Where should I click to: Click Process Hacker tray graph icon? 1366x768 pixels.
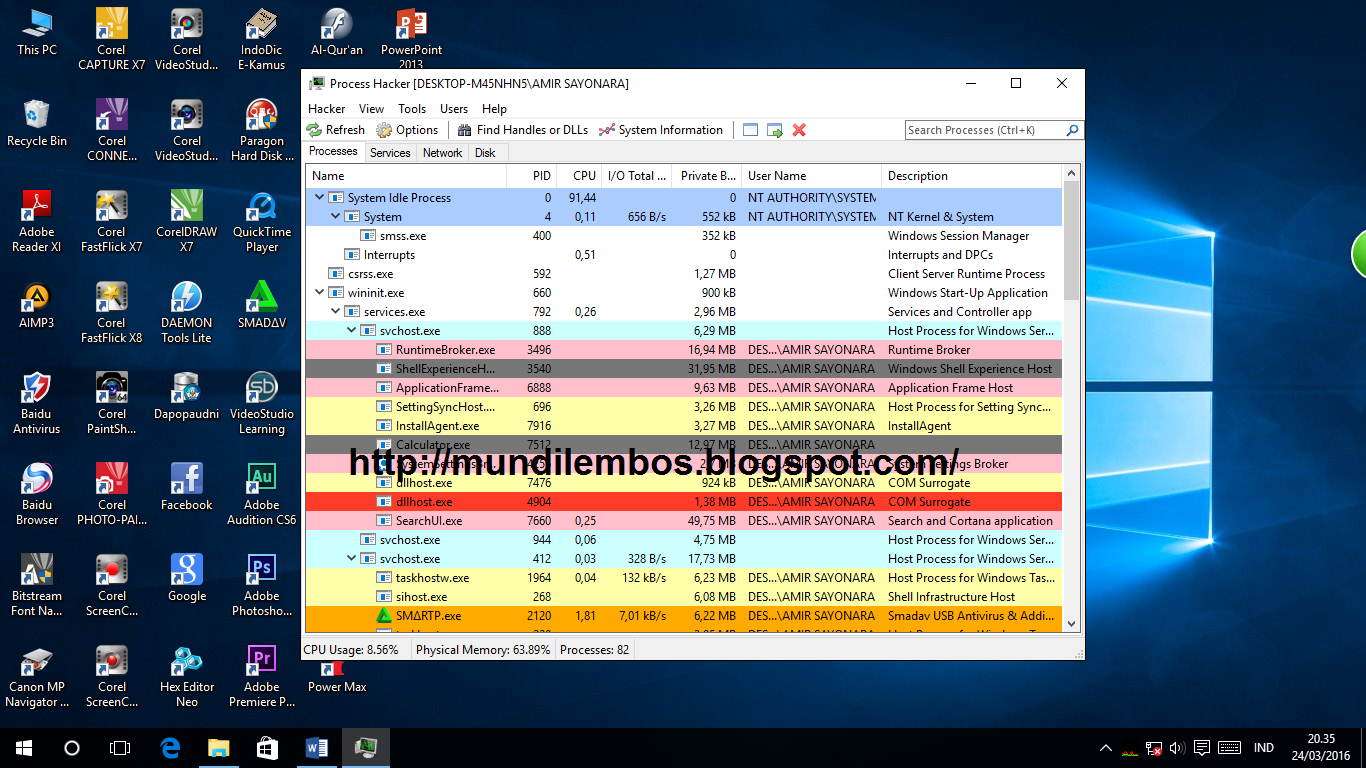pyautogui.click(x=1130, y=749)
